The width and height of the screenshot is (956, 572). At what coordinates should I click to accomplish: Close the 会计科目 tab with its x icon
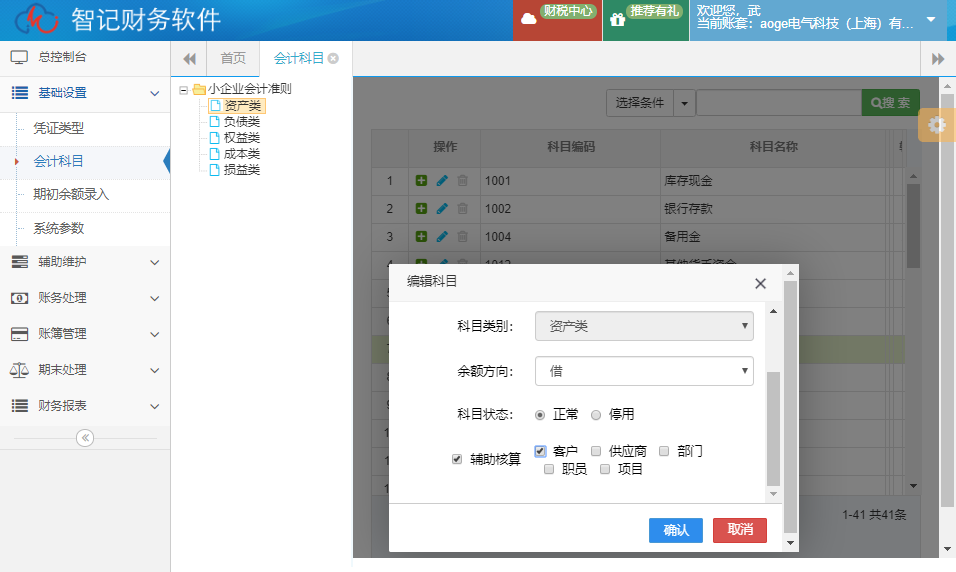click(x=333, y=59)
